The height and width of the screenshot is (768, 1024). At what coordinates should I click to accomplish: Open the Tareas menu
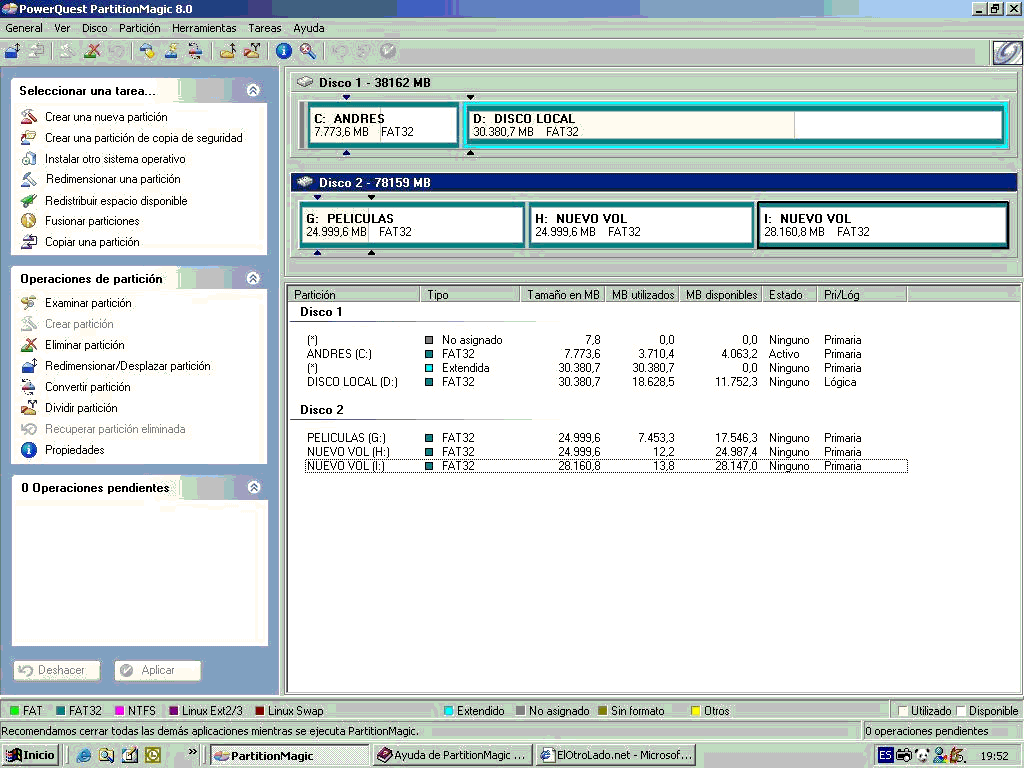pyautogui.click(x=264, y=28)
